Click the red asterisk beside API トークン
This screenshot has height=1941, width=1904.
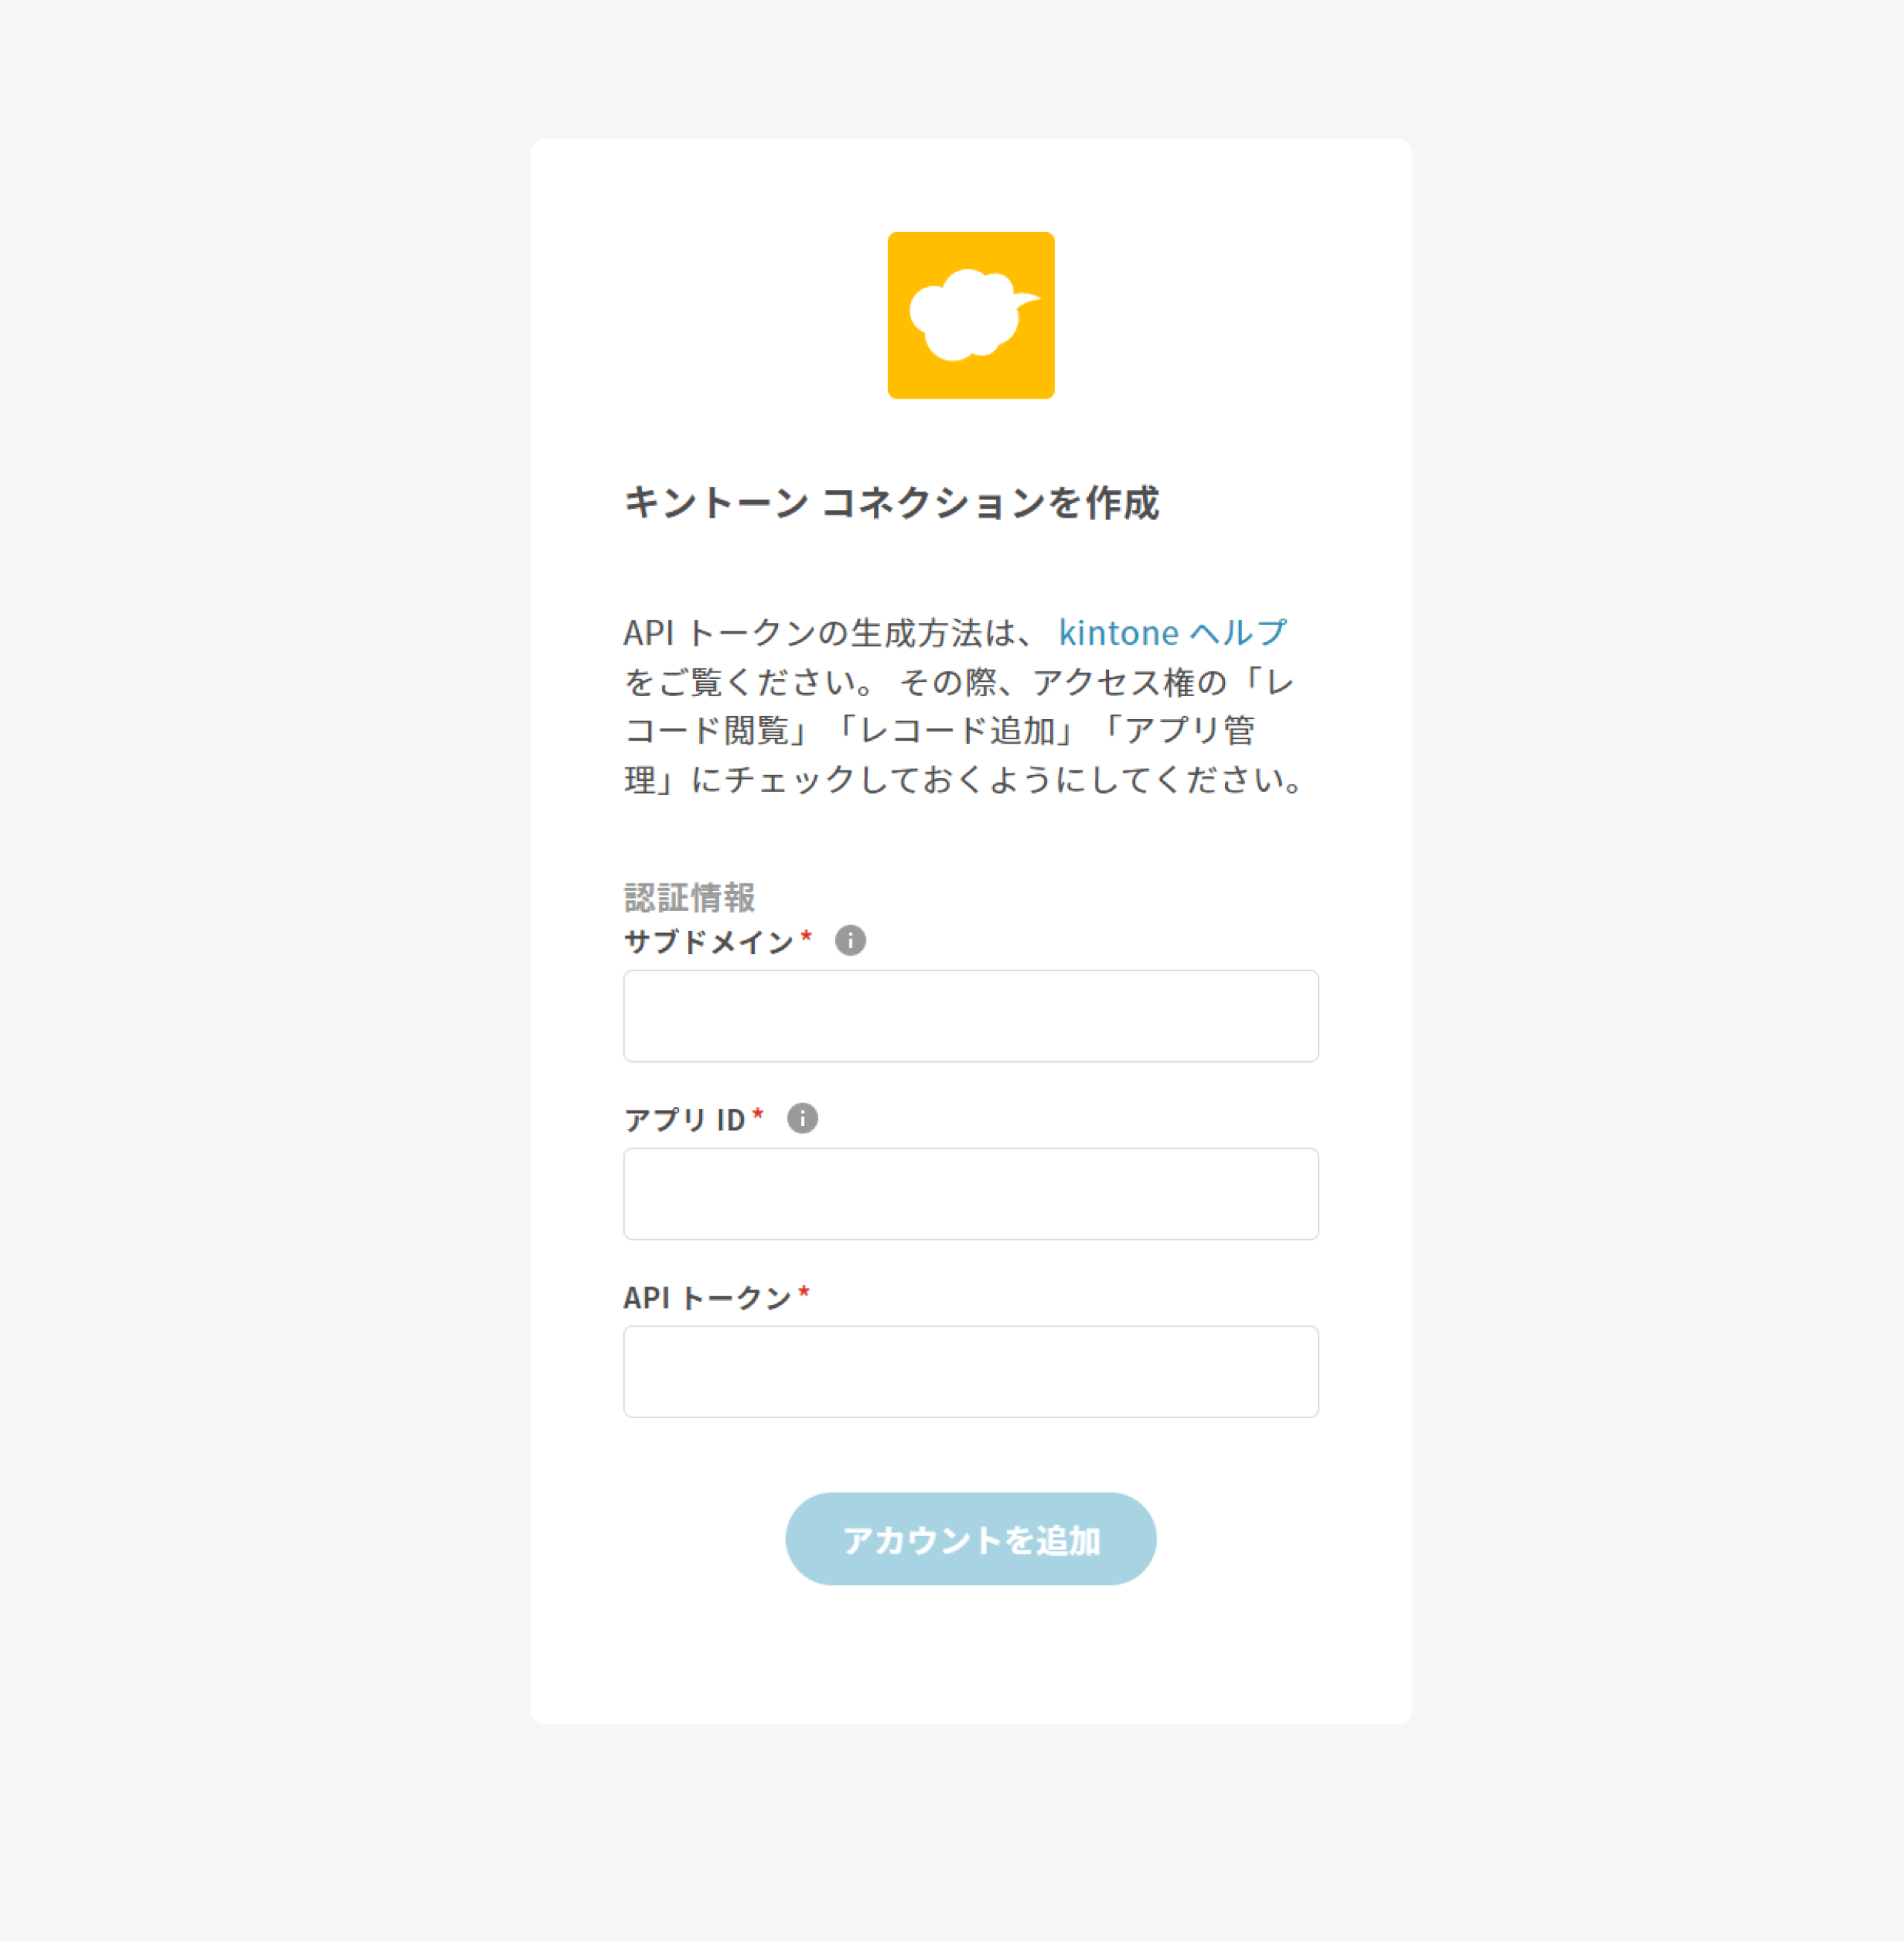pyautogui.click(x=804, y=1292)
